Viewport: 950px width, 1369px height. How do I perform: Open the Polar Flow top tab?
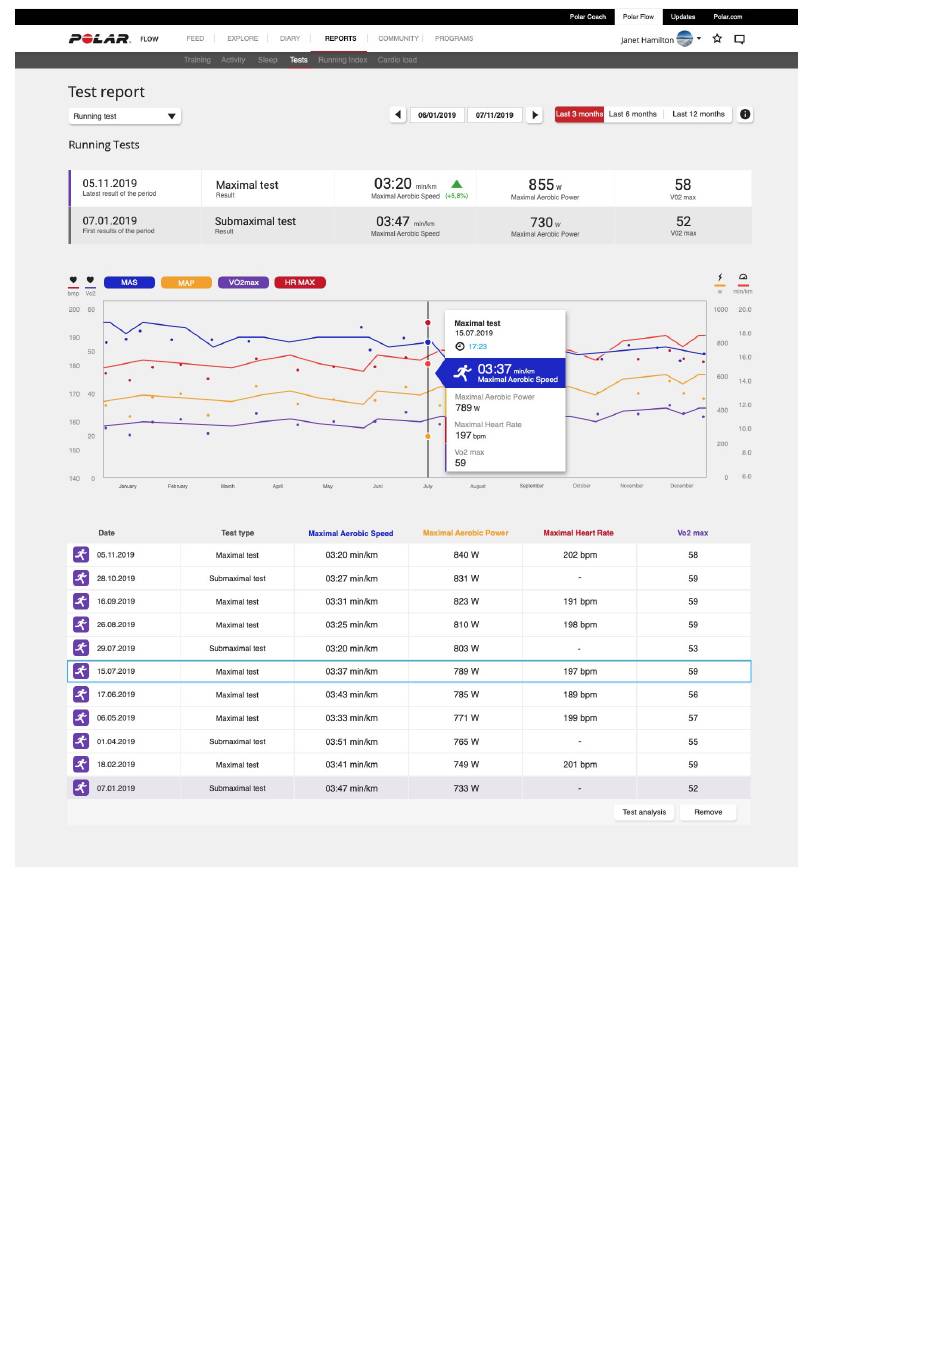(638, 16)
